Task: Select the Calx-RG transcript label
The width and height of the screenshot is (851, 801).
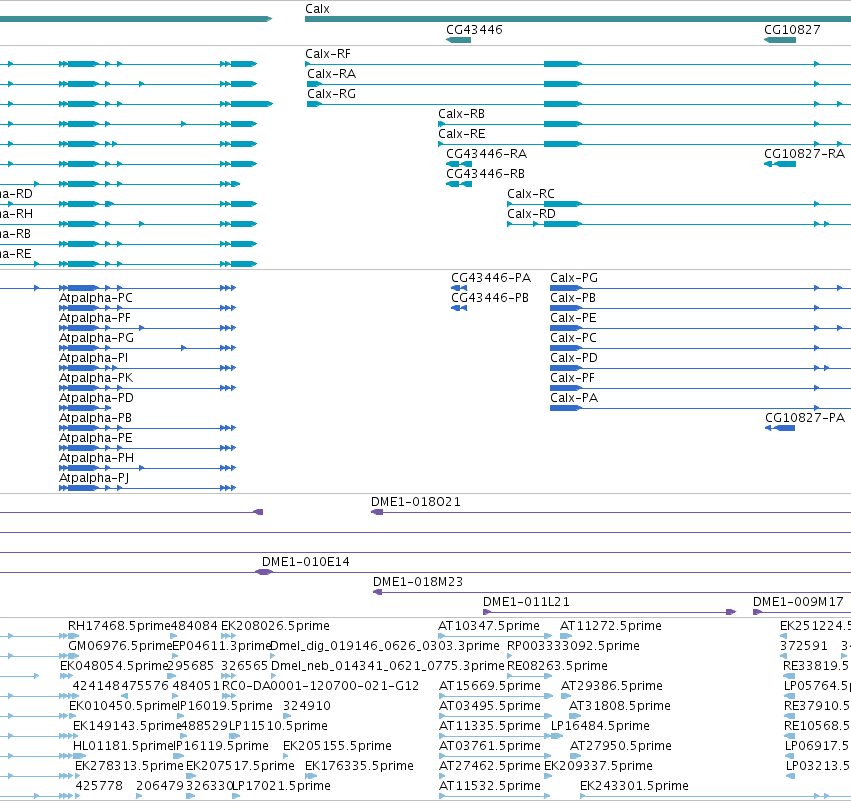Action: tap(332, 94)
